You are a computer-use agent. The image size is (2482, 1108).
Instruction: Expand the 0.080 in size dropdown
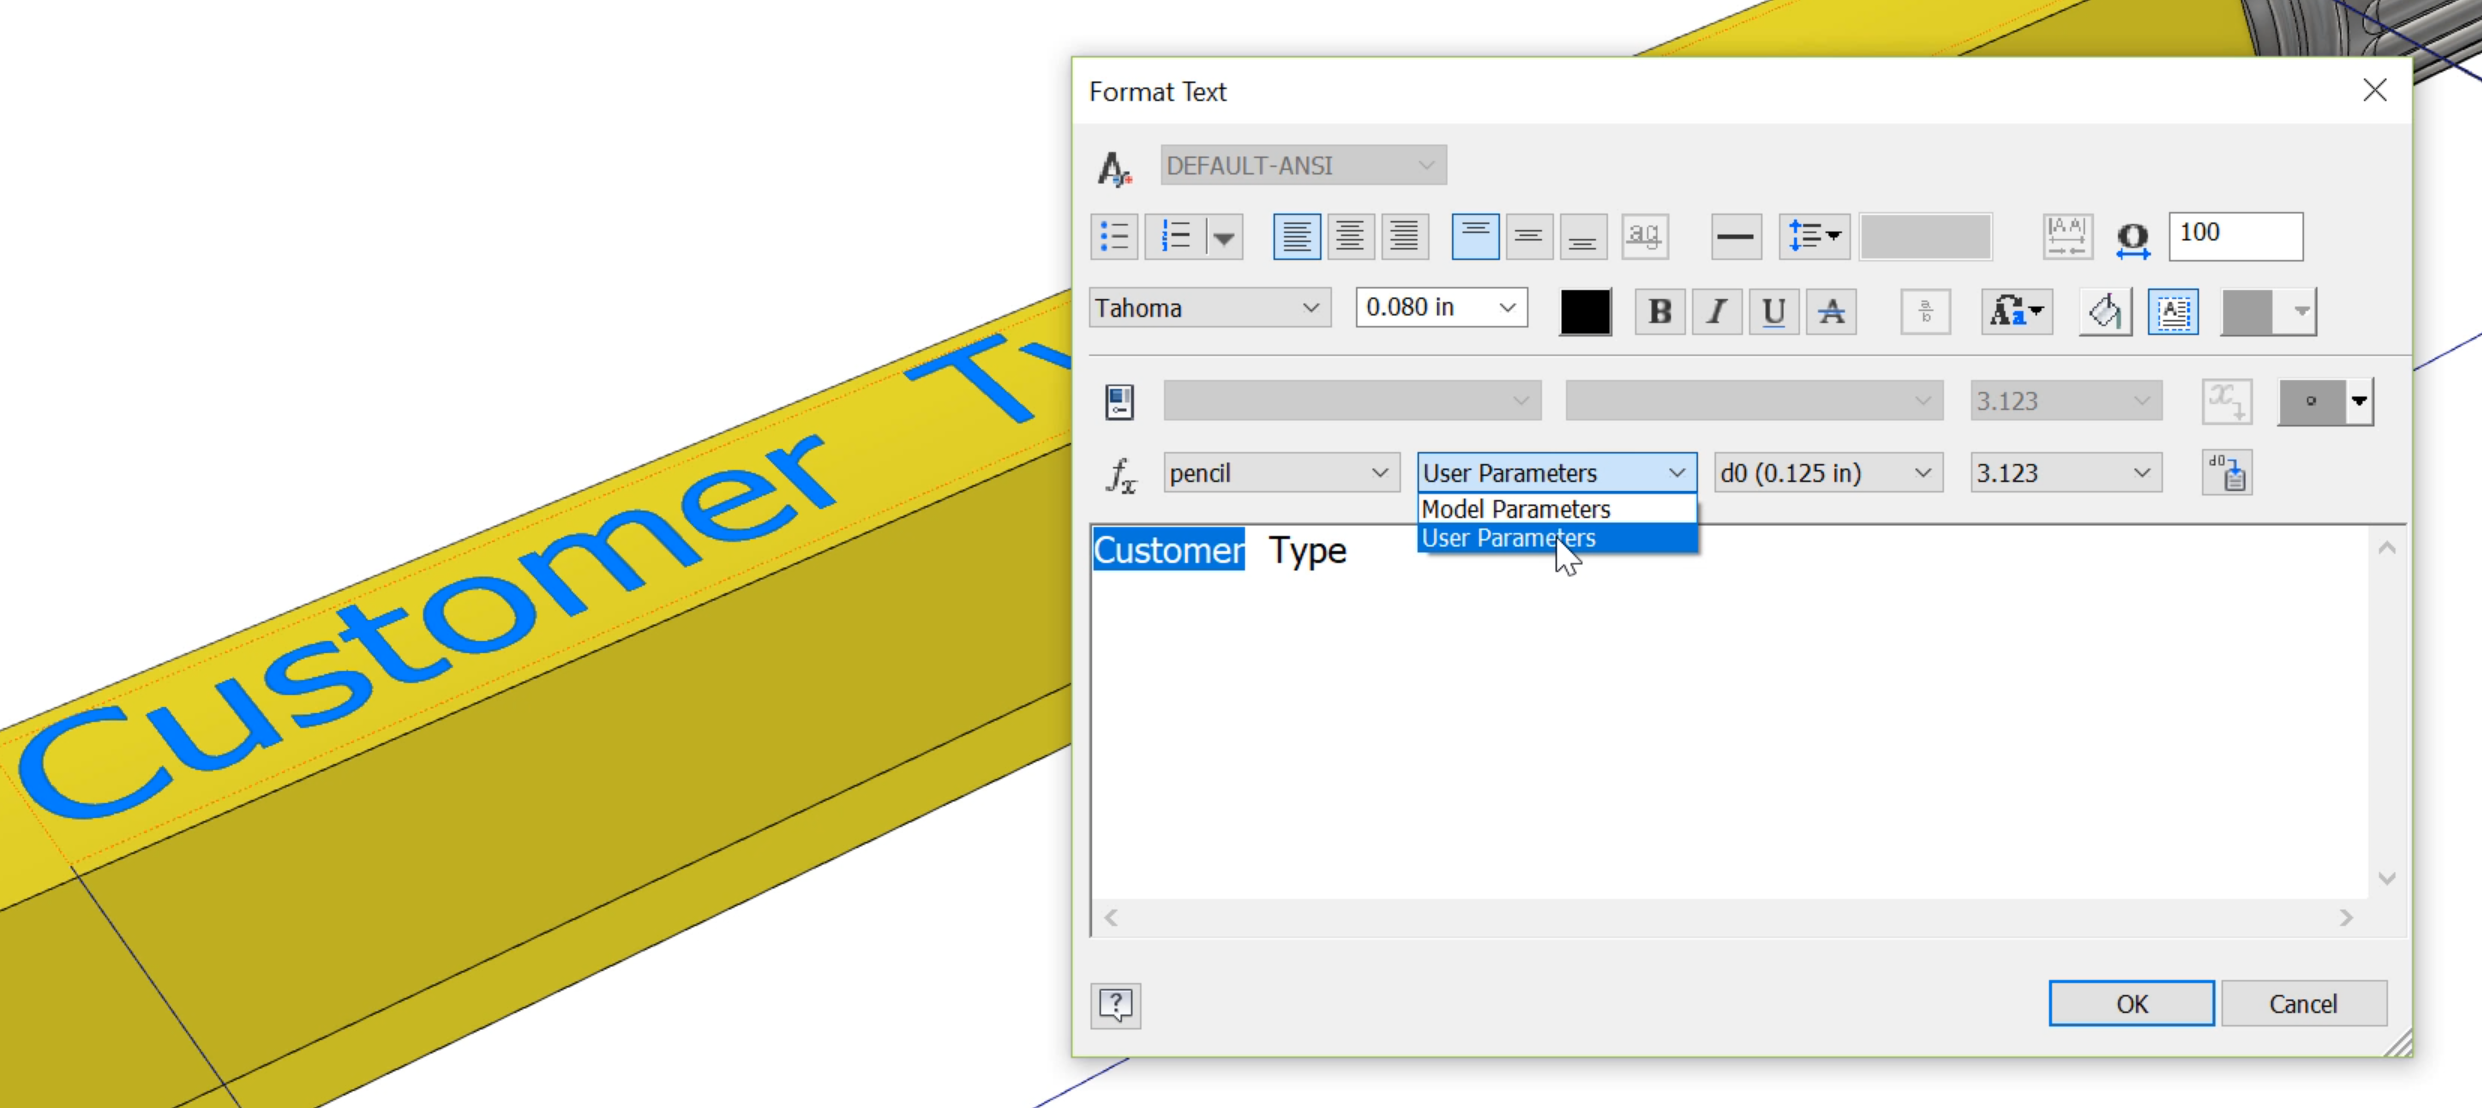coord(1506,308)
